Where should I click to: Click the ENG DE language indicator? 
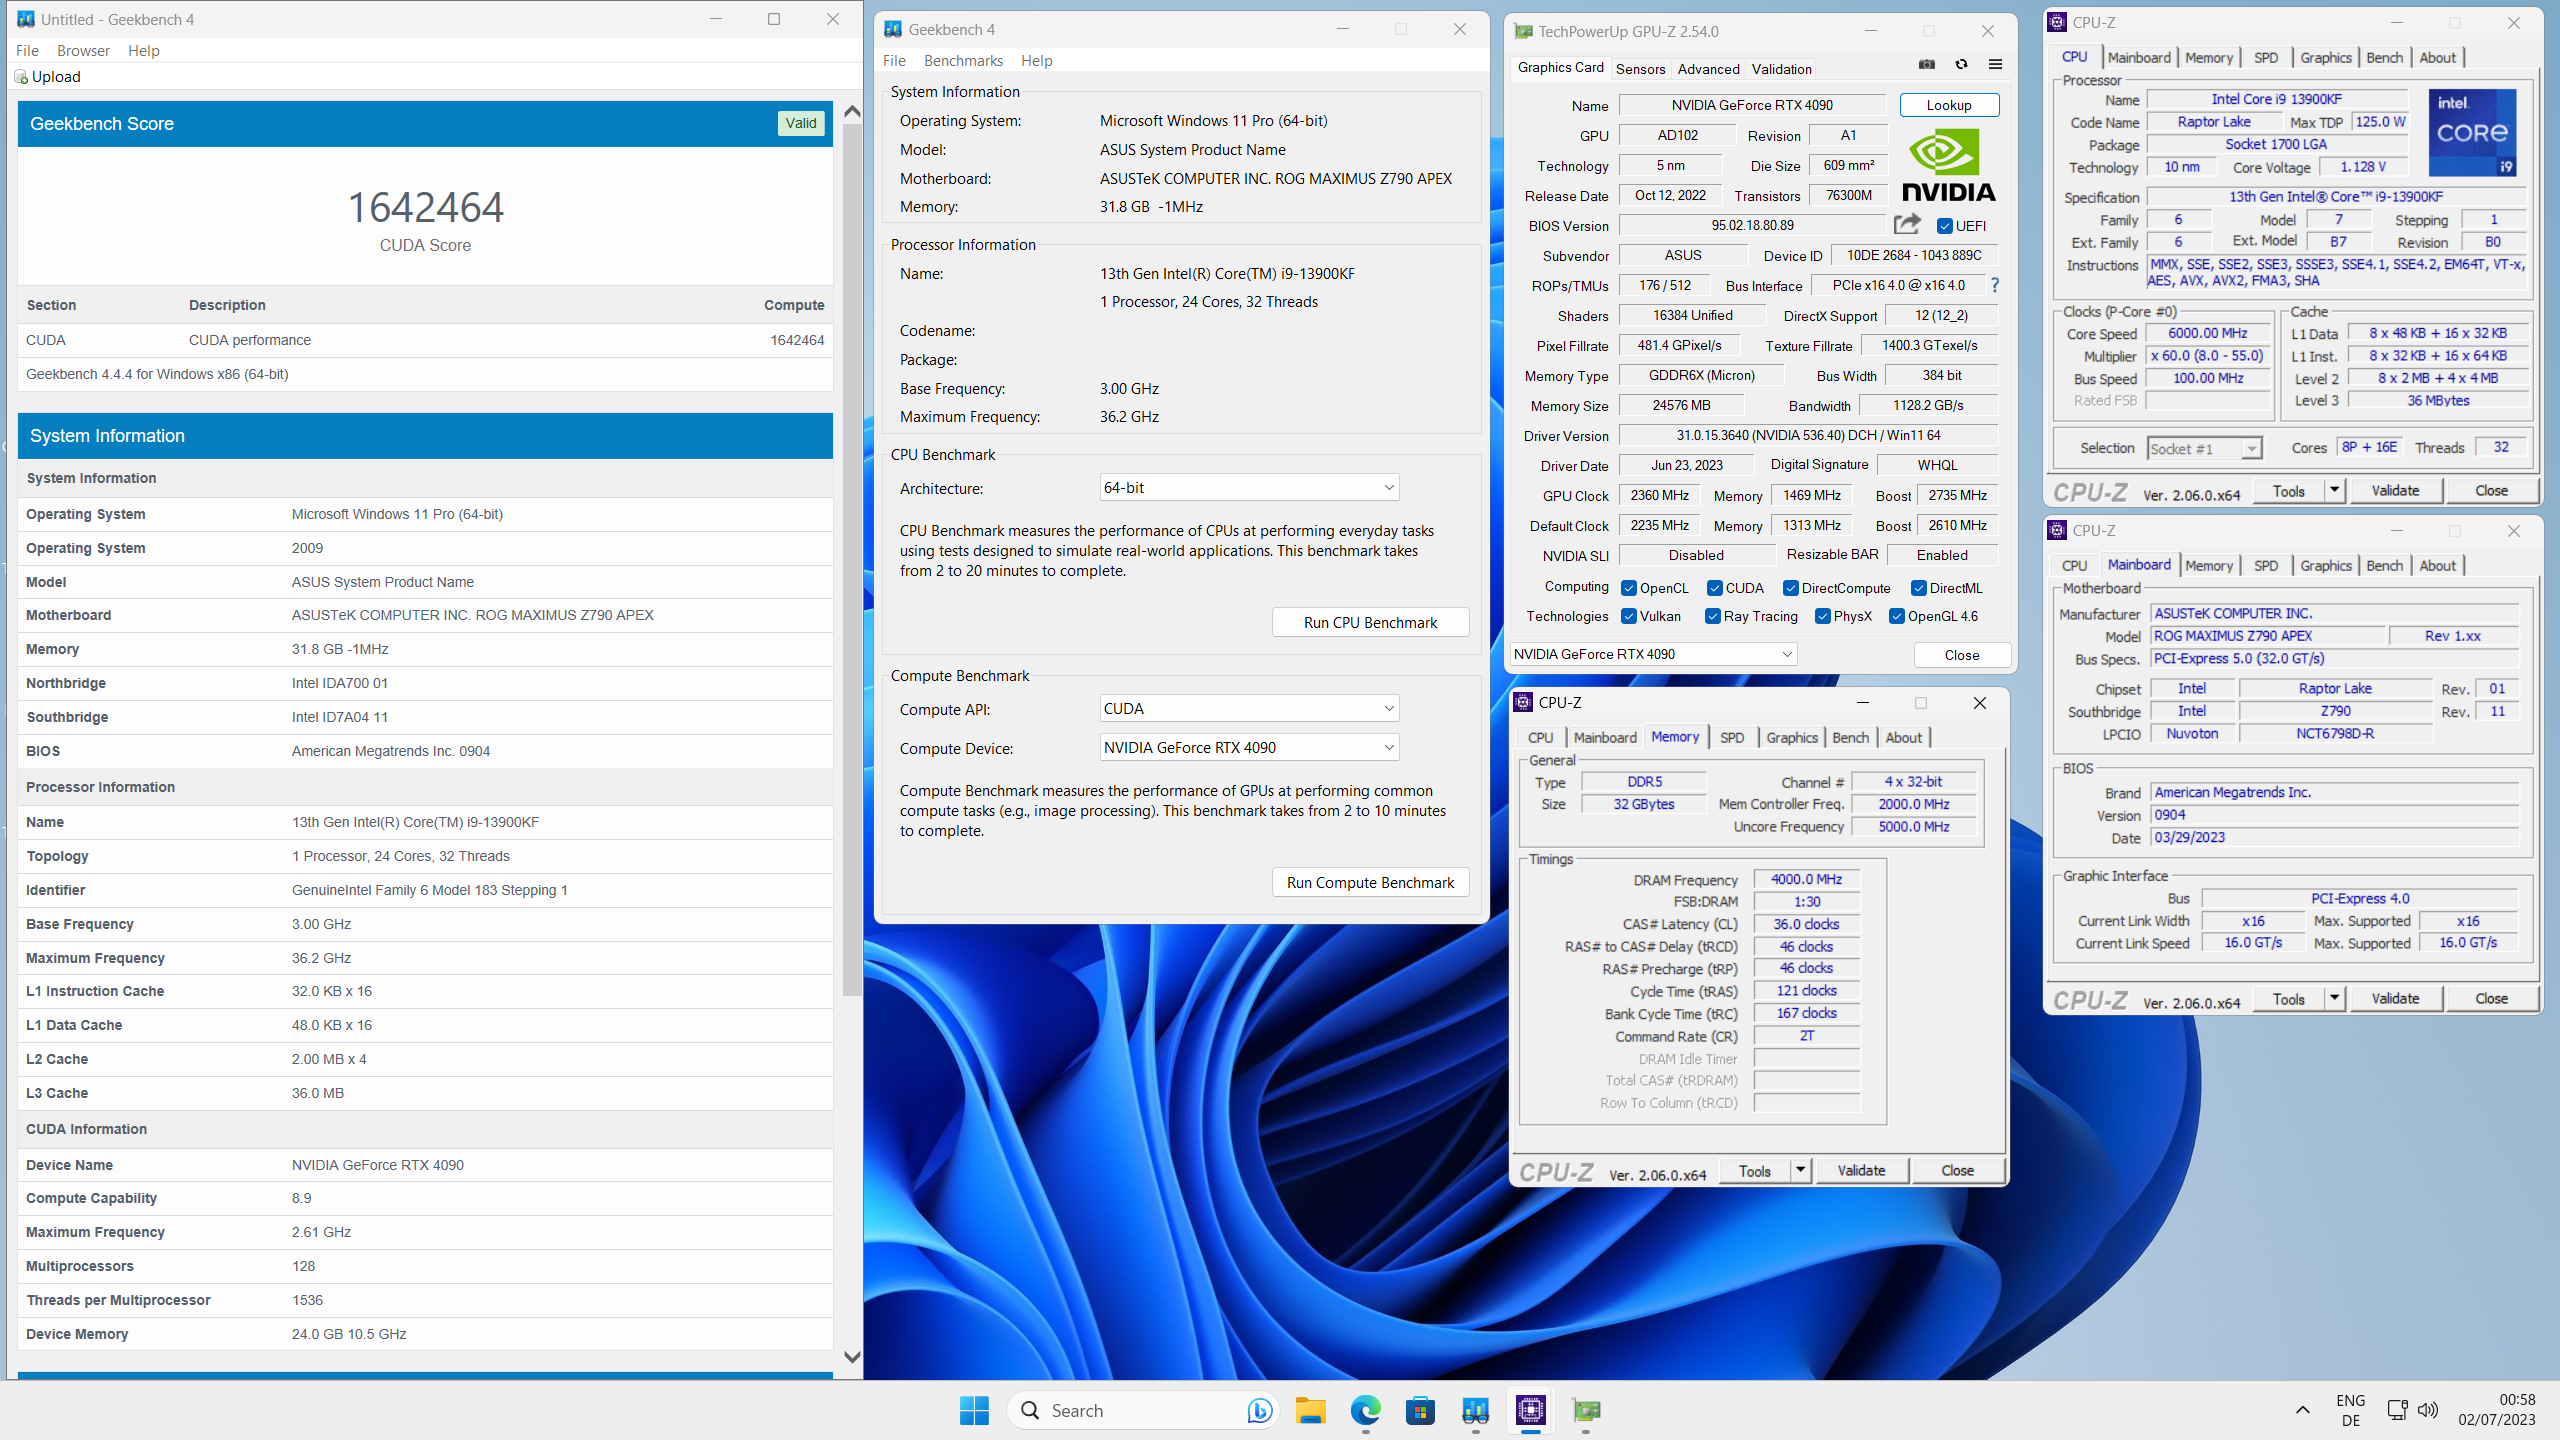2351,1410
